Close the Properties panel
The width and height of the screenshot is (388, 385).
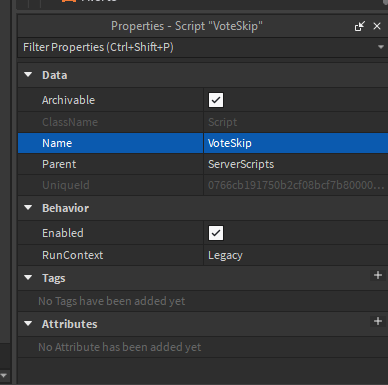click(377, 26)
